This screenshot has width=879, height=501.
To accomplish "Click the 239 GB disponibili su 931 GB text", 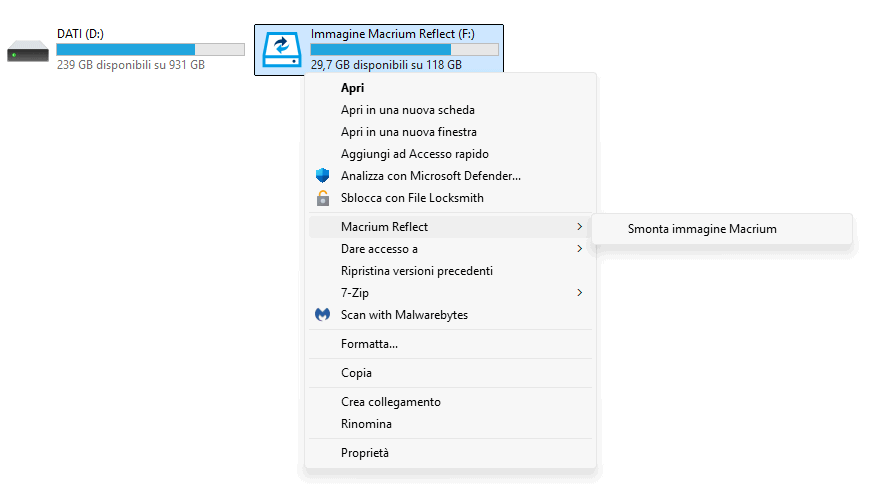I will (x=131, y=65).
